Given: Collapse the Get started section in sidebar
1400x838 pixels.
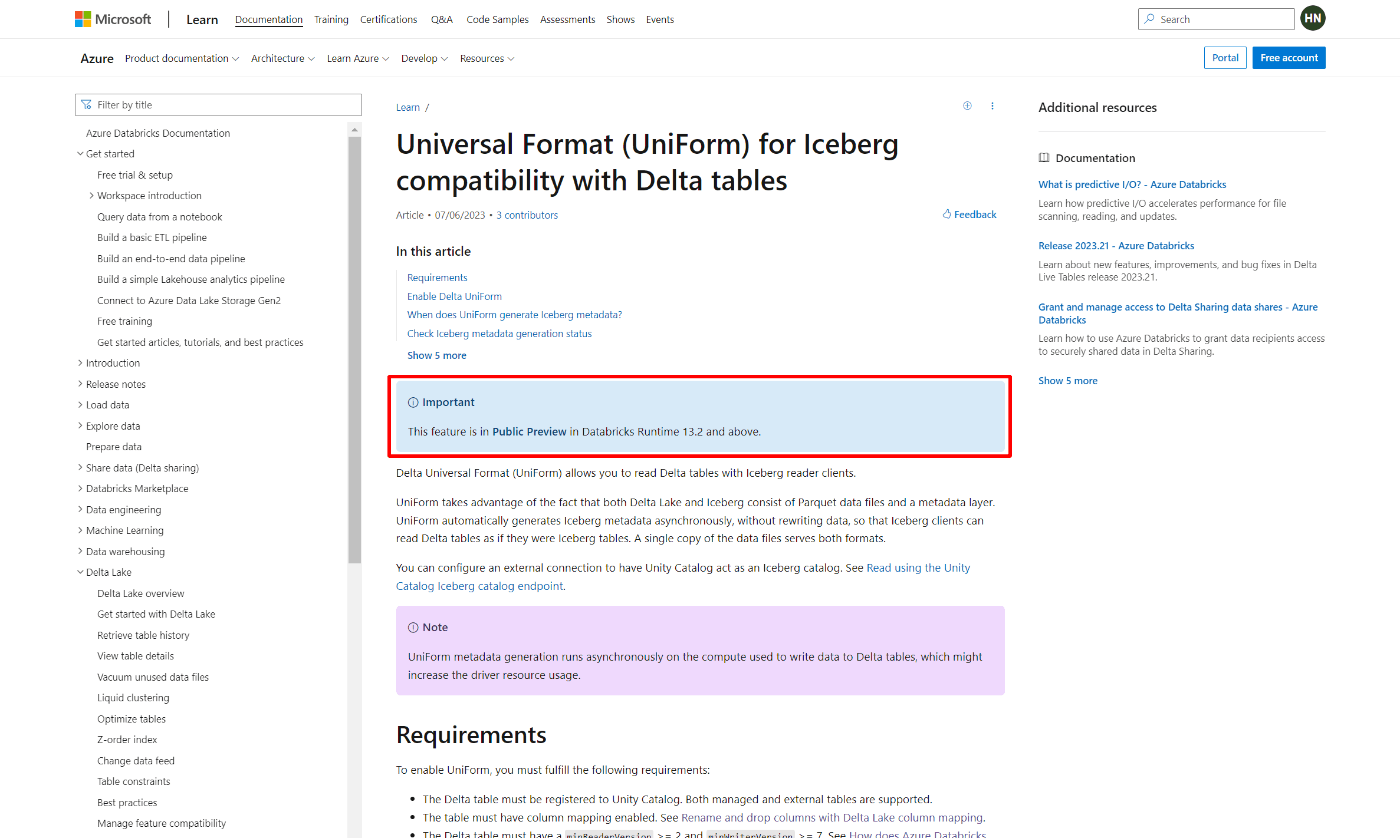Looking at the screenshot, I should (79, 153).
